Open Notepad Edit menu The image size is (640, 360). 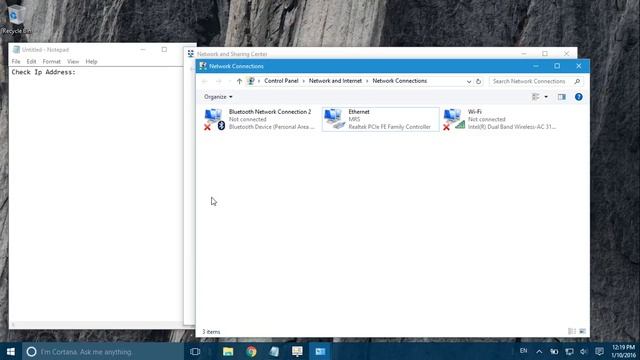pyautogui.click(x=31, y=62)
